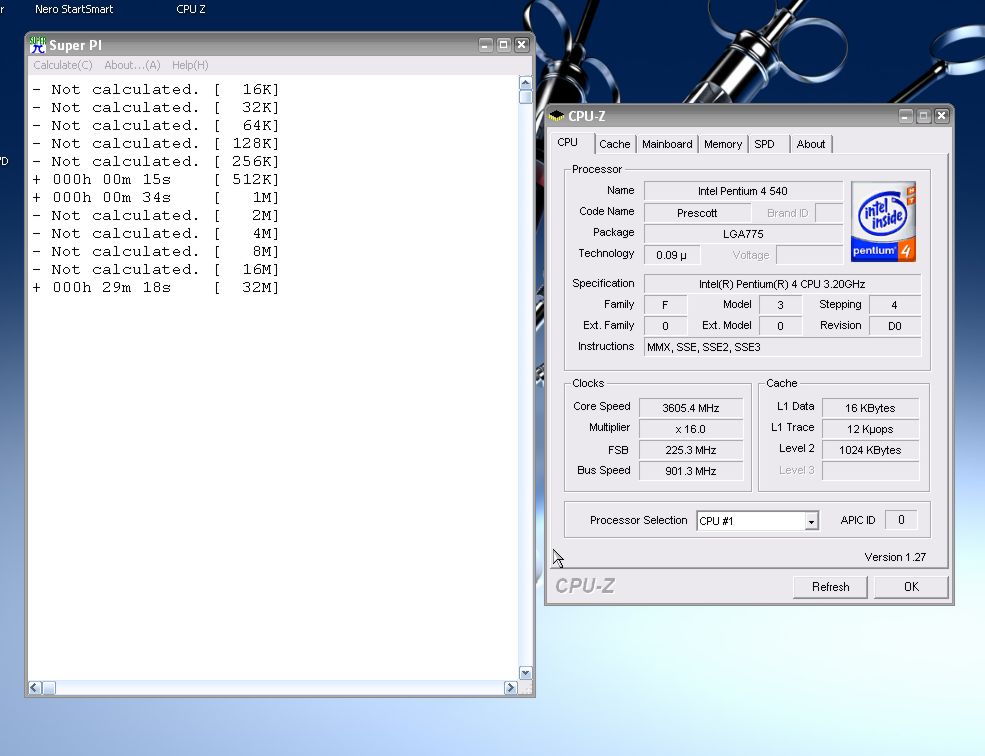Click the OK button in CPU-Z
985x756 pixels.
coord(911,587)
